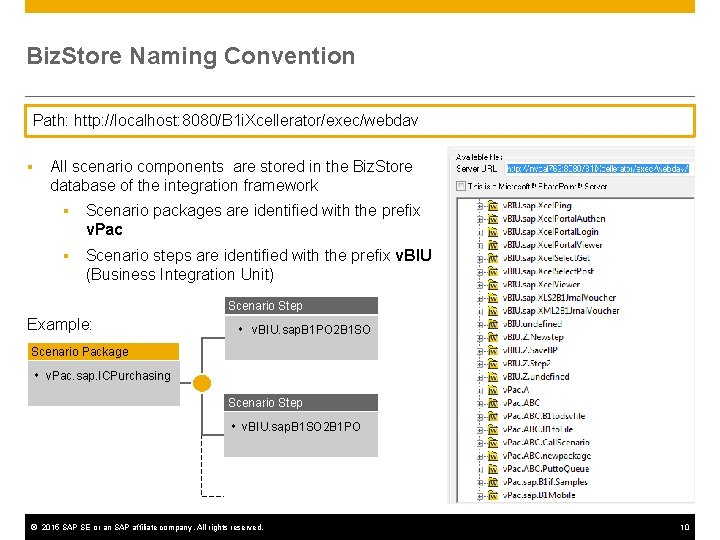Click the folder icon beside vBIU.sap.XcelPing
The height and width of the screenshot is (540, 720).
point(493,206)
